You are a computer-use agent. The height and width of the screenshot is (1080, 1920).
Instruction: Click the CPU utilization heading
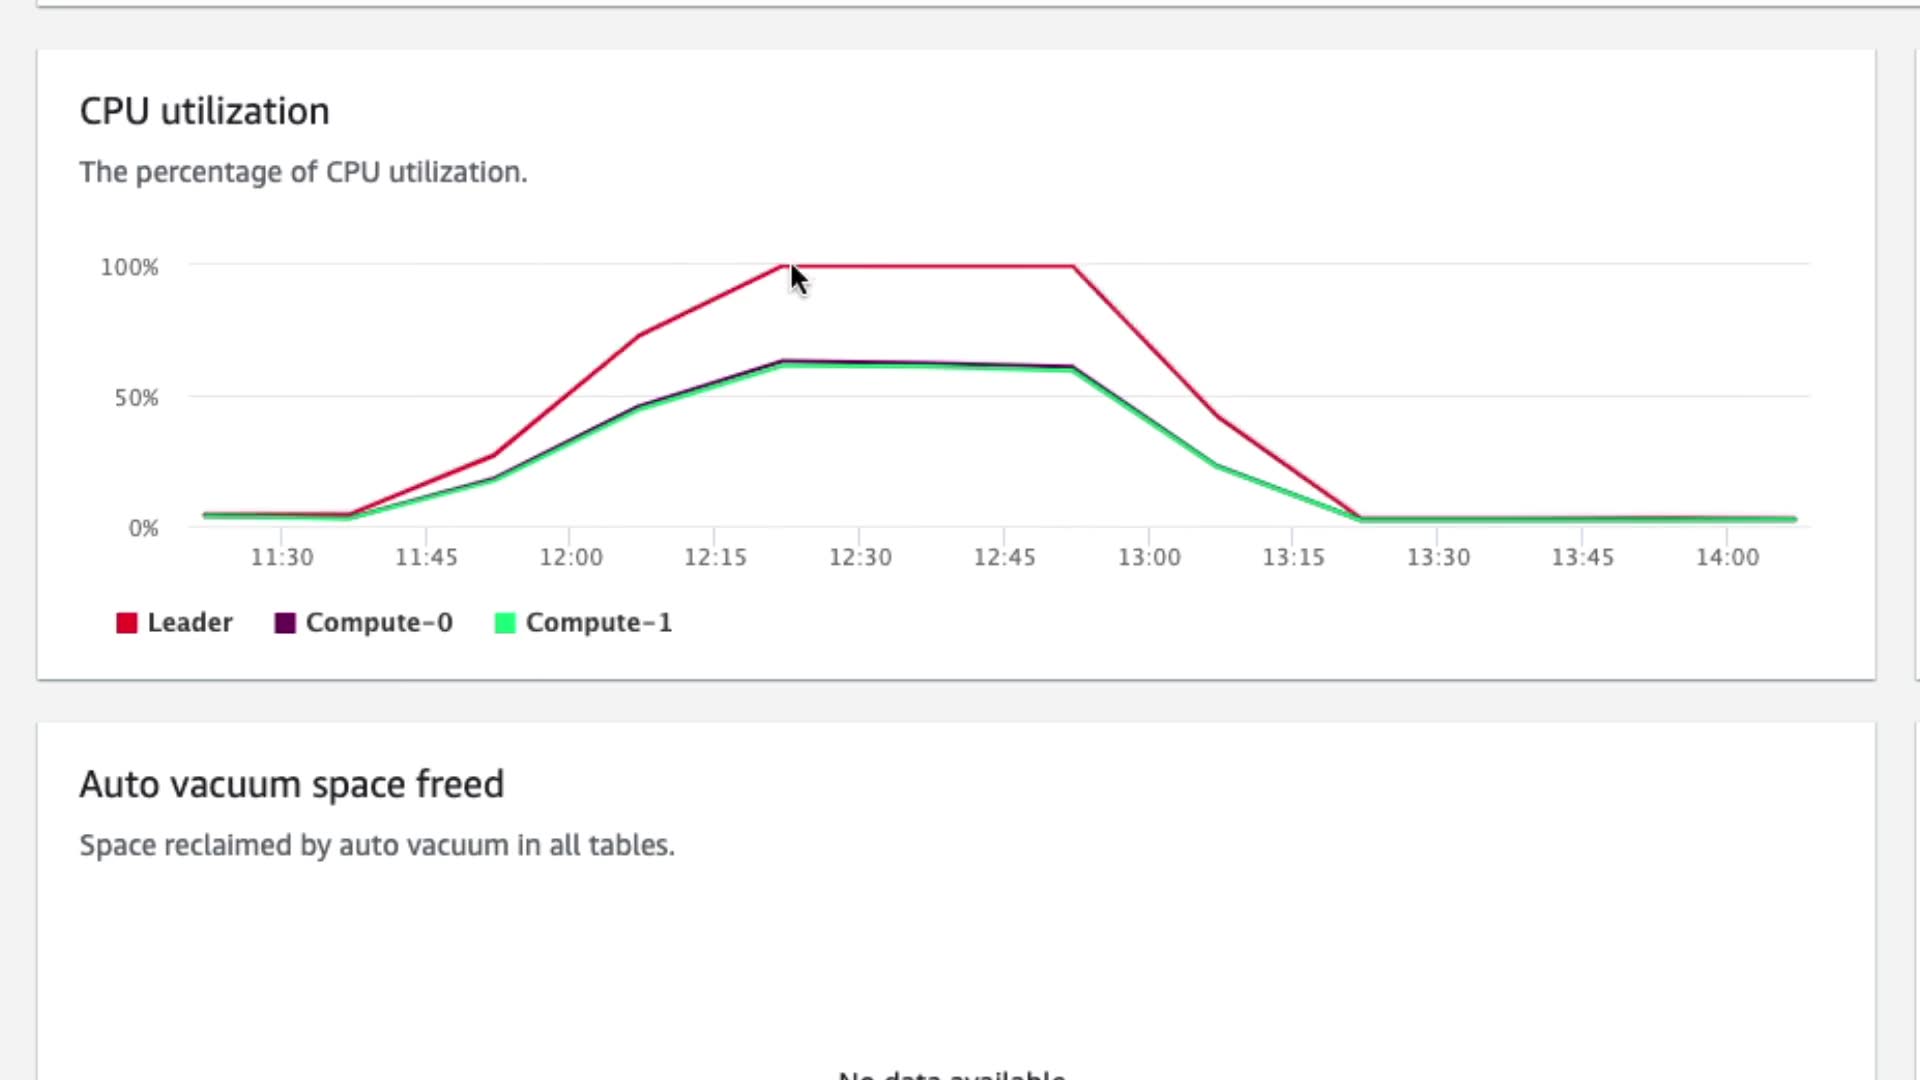pos(204,111)
